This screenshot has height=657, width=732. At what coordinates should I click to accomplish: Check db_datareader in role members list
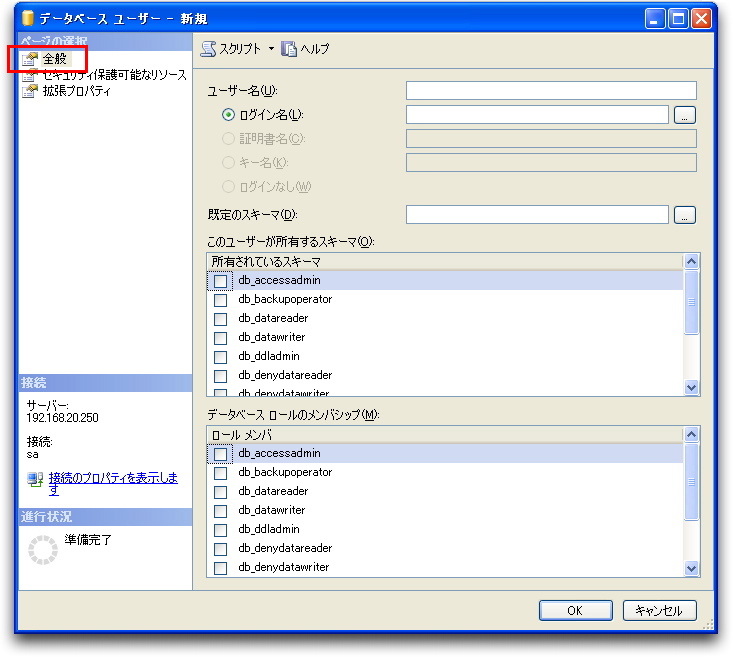pyautogui.click(x=220, y=492)
